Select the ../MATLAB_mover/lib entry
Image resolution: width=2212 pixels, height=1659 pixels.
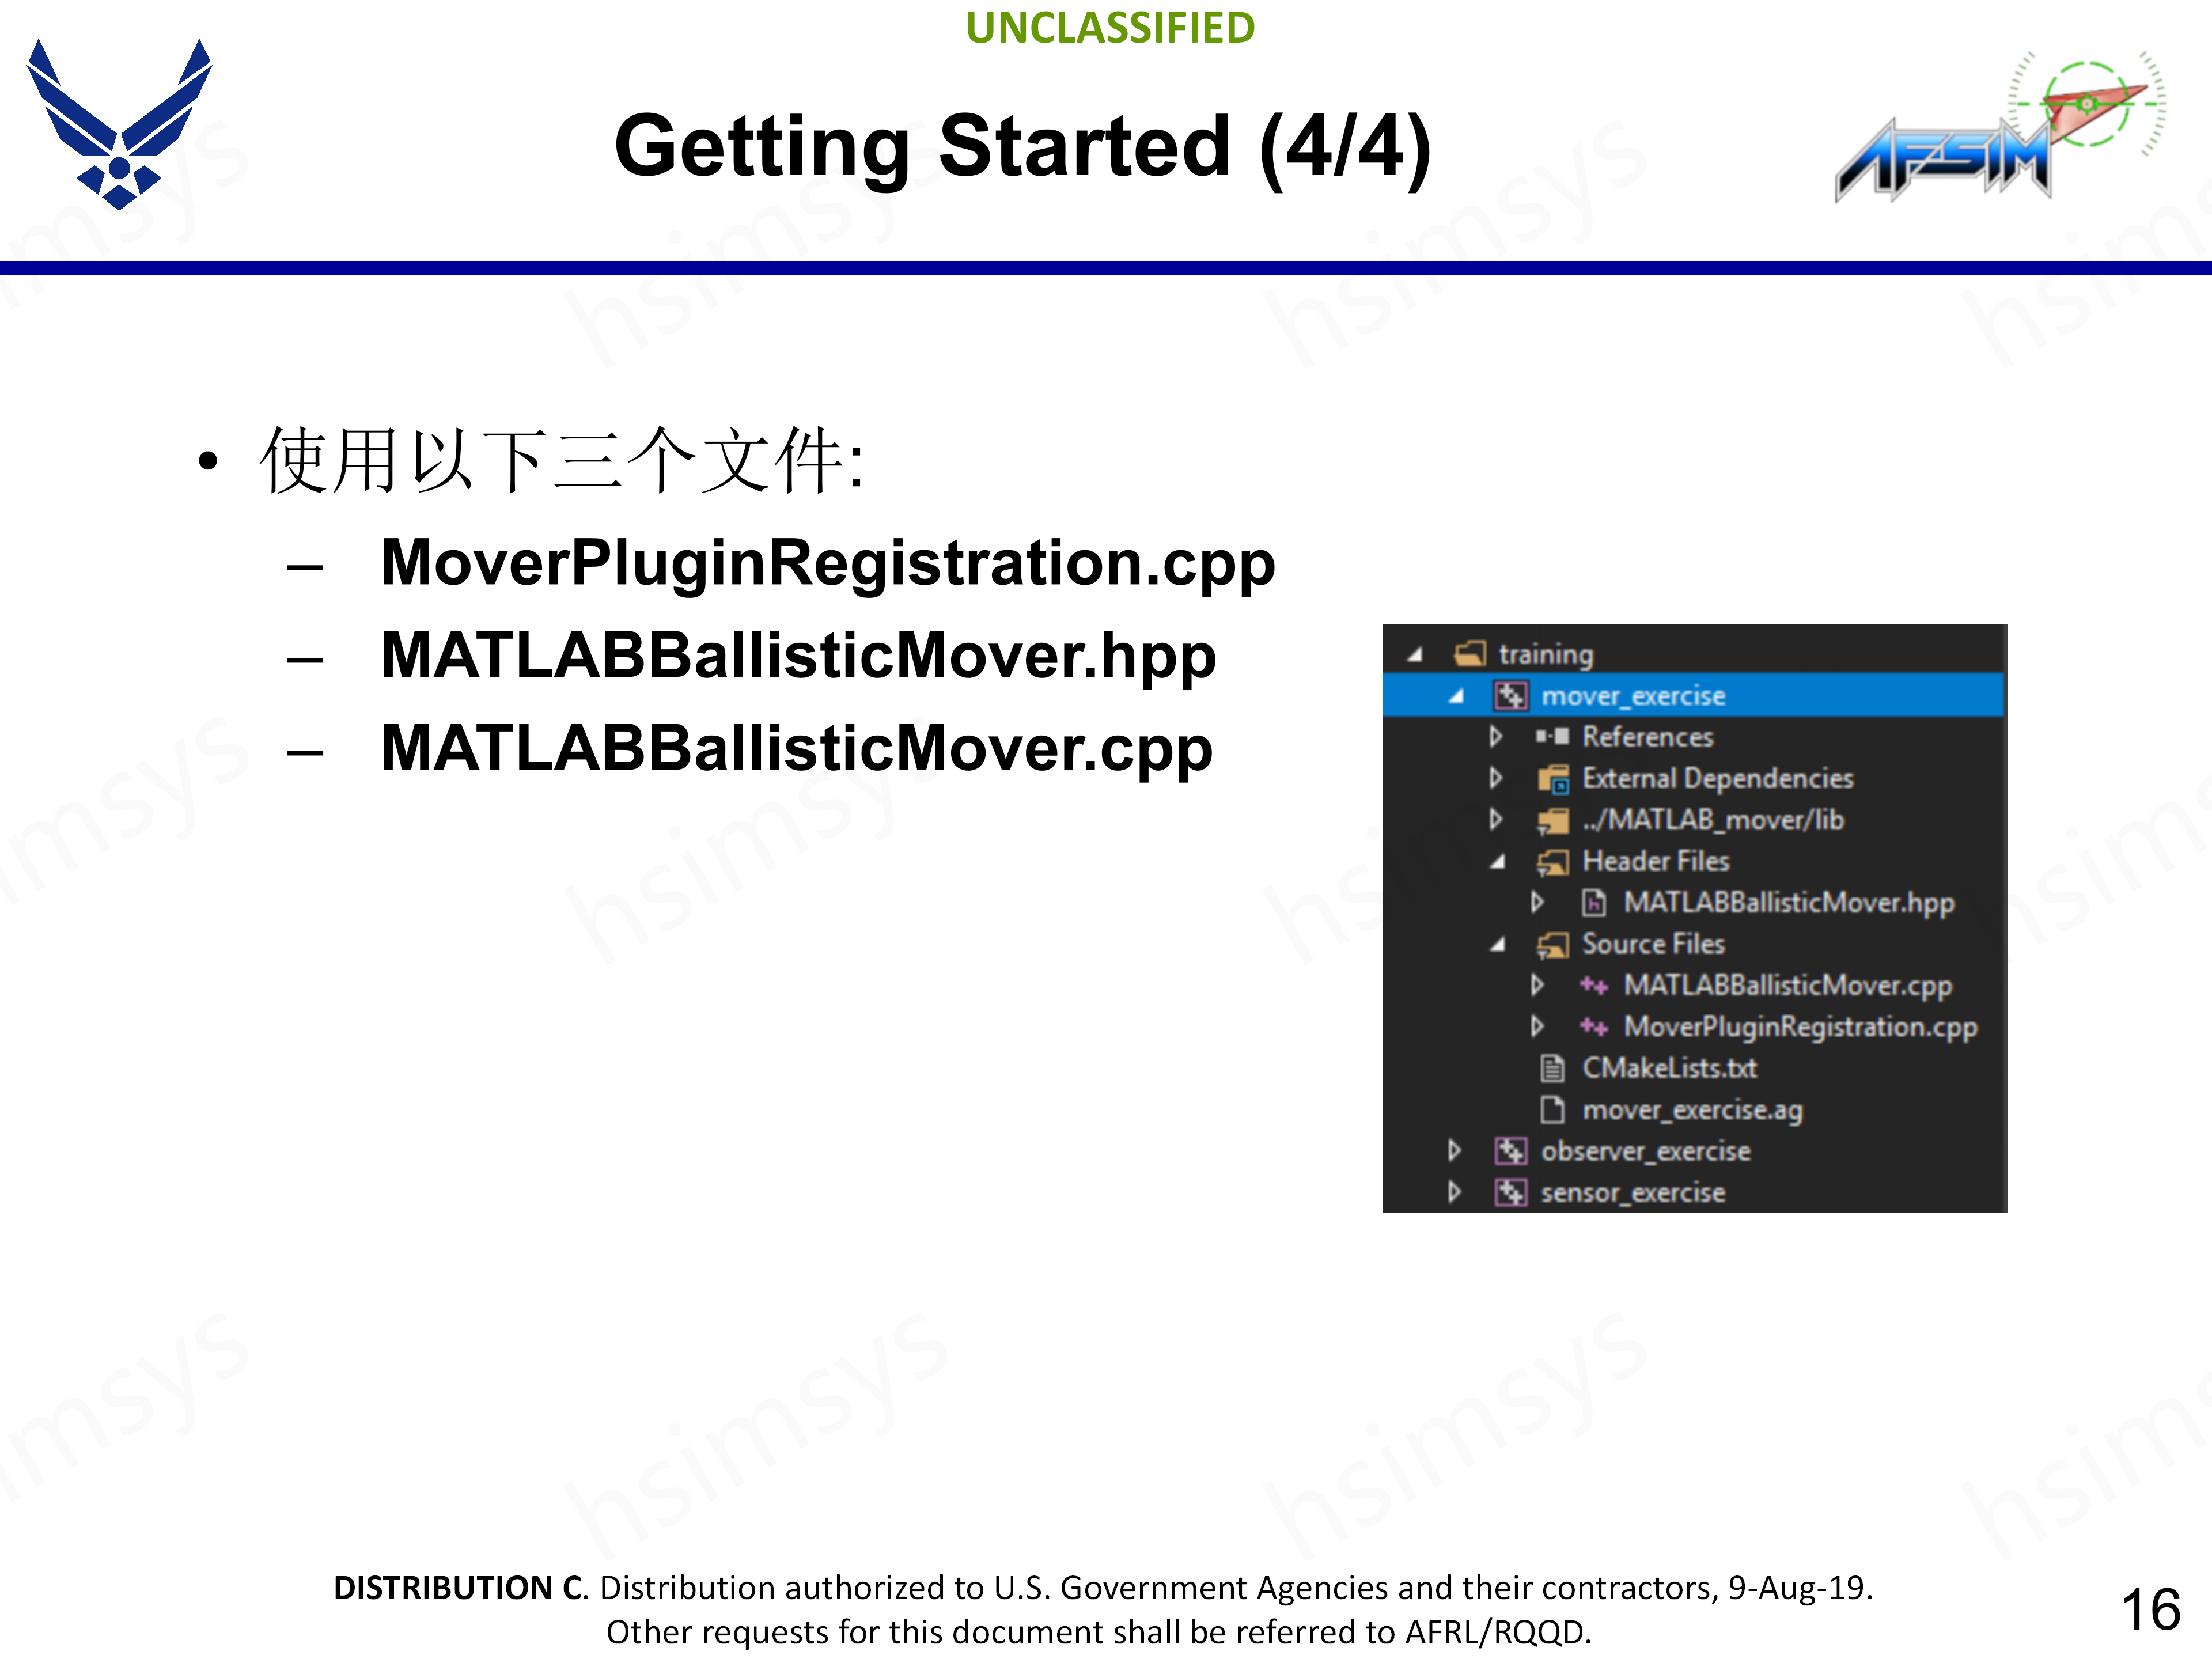pos(1705,821)
